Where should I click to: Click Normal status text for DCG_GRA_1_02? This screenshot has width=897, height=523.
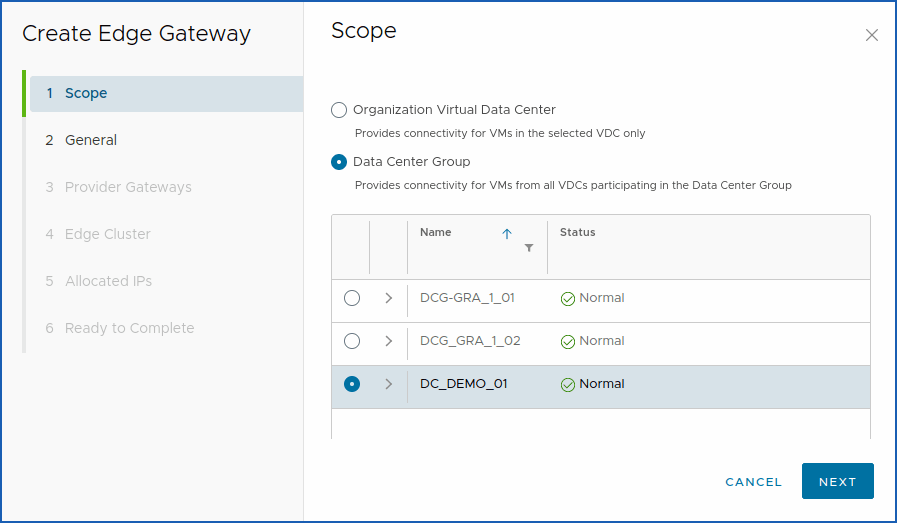point(602,341)
